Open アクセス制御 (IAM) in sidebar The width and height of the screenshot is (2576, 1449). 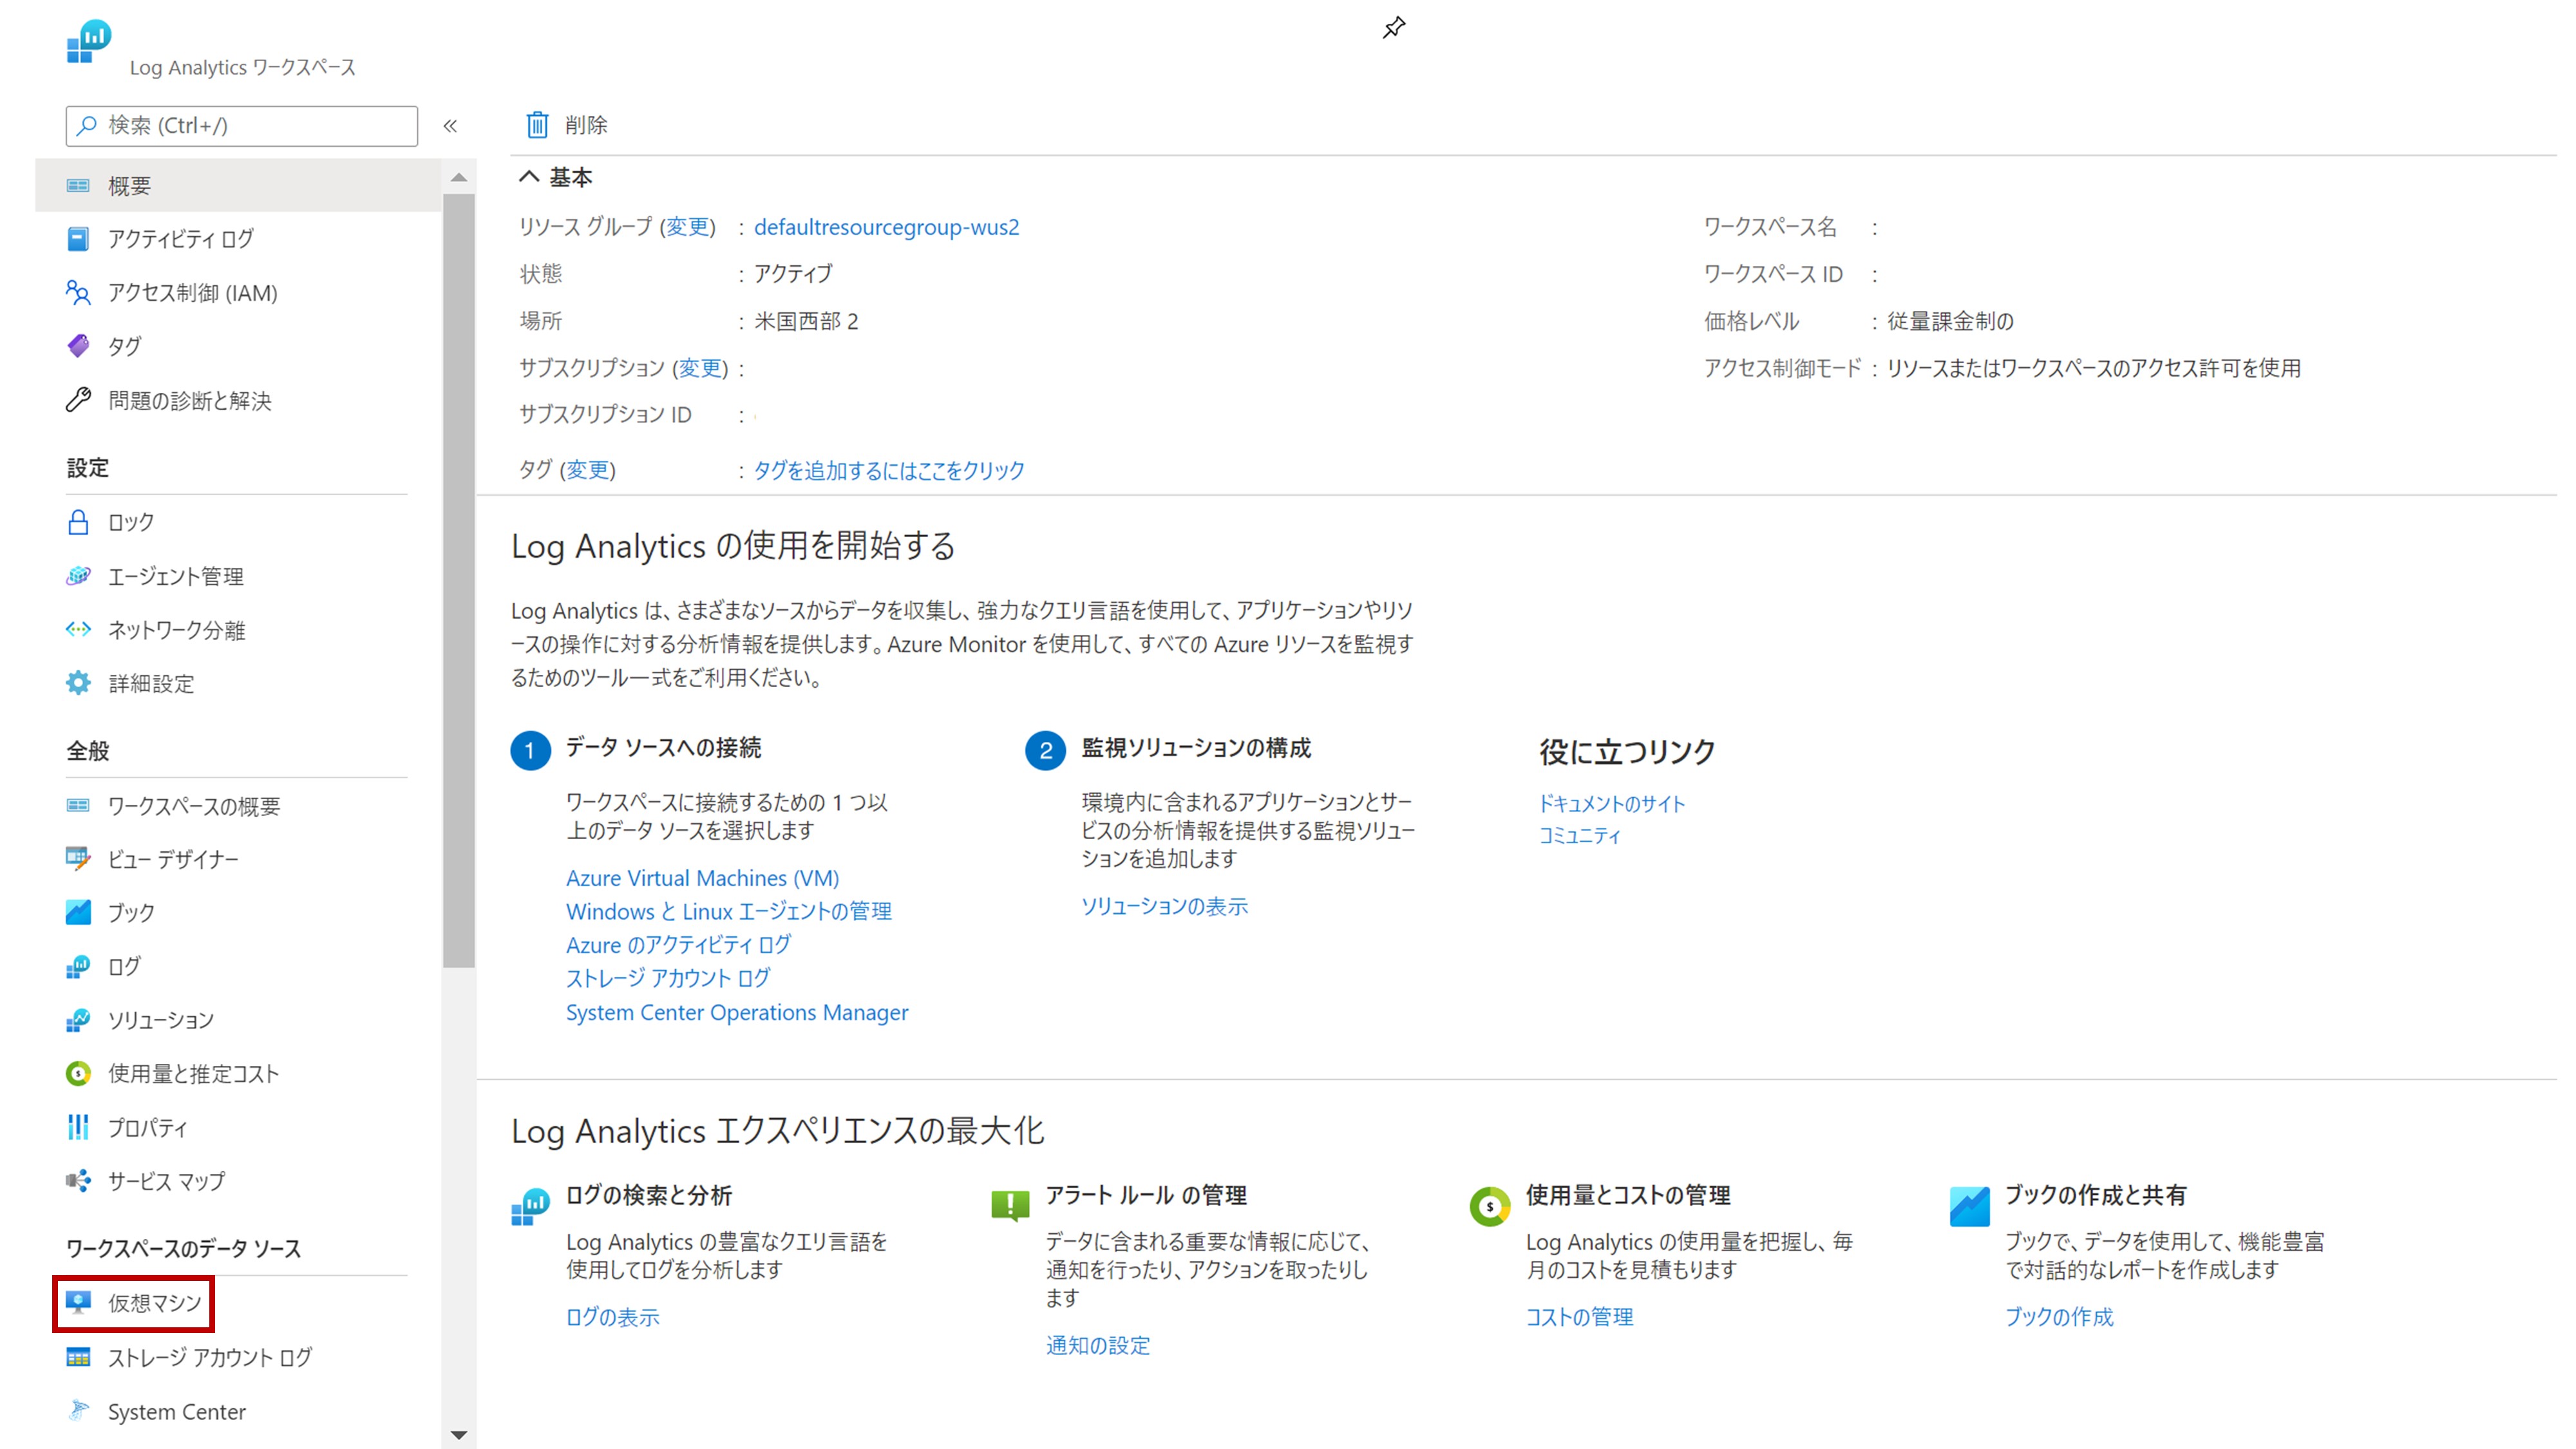(x=192, y=293)
